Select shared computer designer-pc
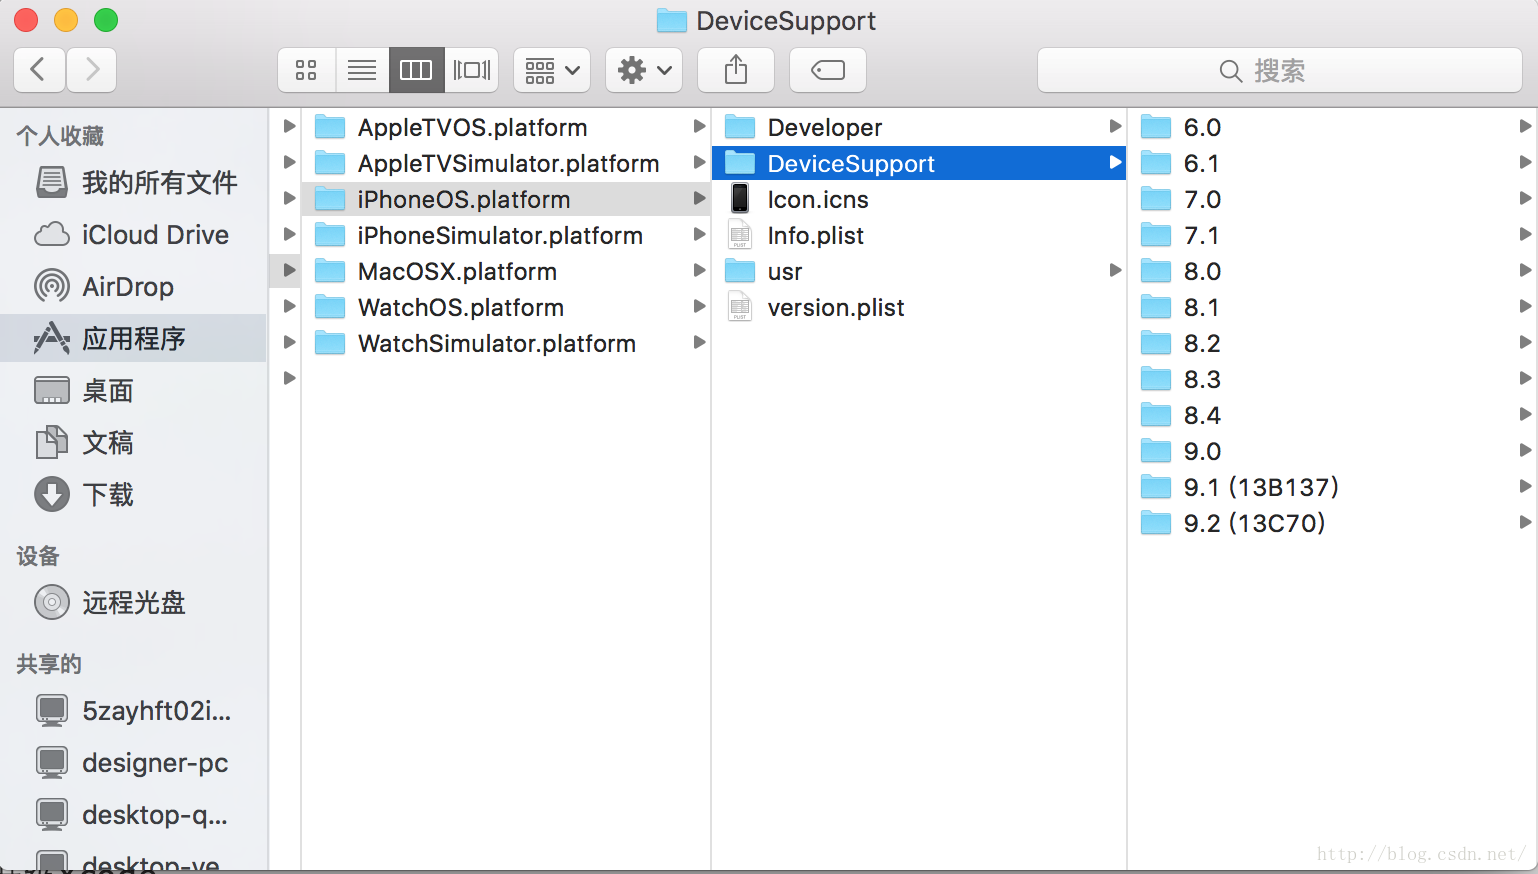 135,762
